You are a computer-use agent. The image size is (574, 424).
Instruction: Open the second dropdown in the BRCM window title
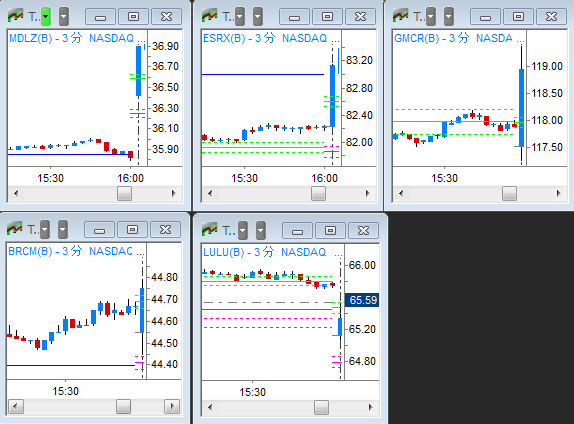point(63,230)
